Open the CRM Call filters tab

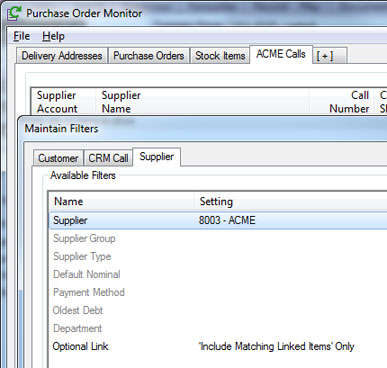point(108,158)
